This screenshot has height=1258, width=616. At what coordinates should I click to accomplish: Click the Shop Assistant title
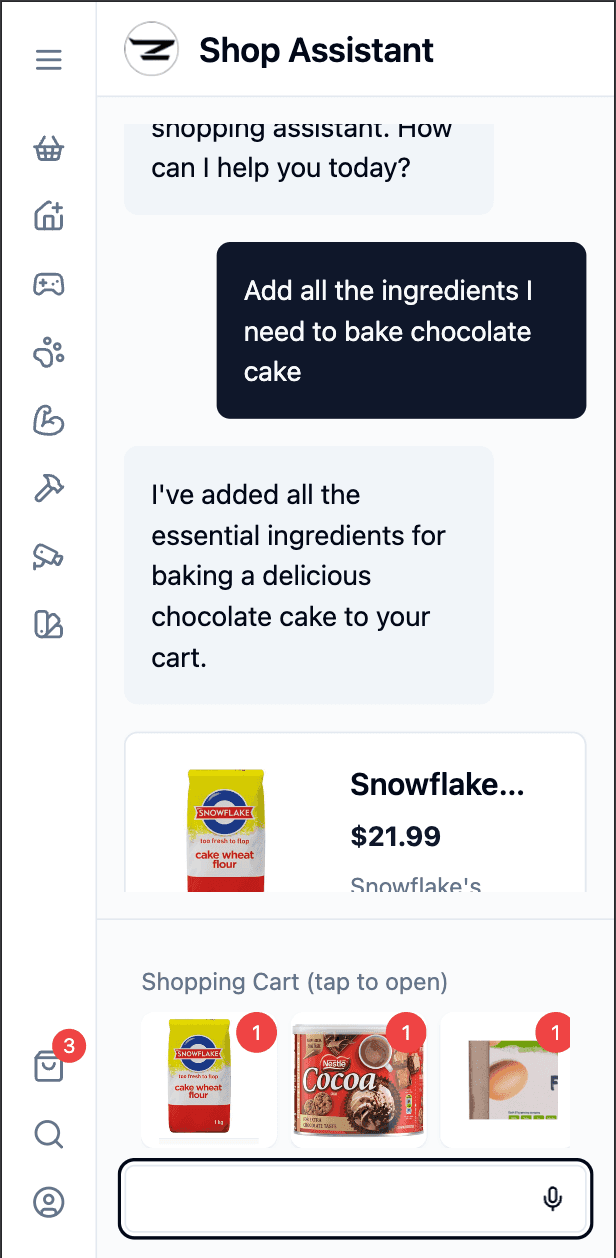tap(317, 49)
